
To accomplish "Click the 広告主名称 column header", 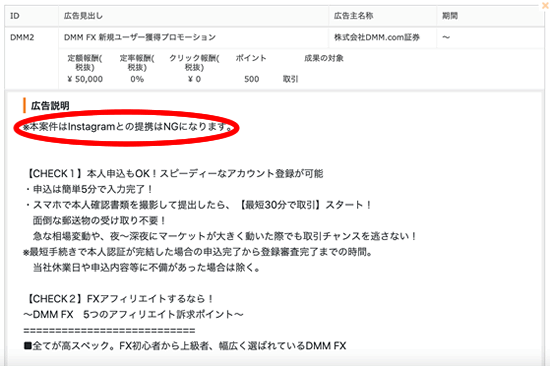I will (x=353, y=16).
